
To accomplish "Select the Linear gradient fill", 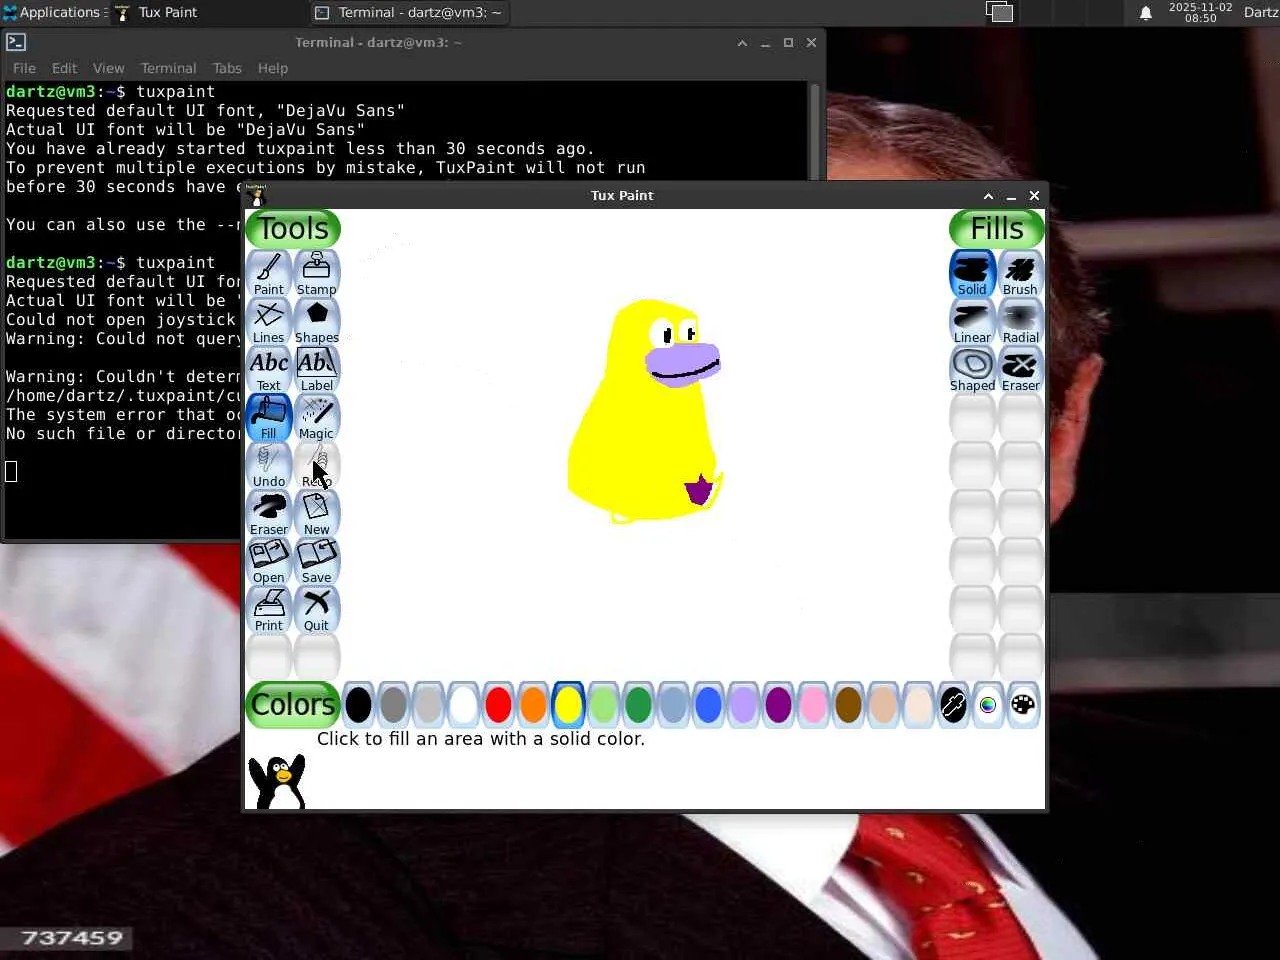I will click(x=972, y=322).
